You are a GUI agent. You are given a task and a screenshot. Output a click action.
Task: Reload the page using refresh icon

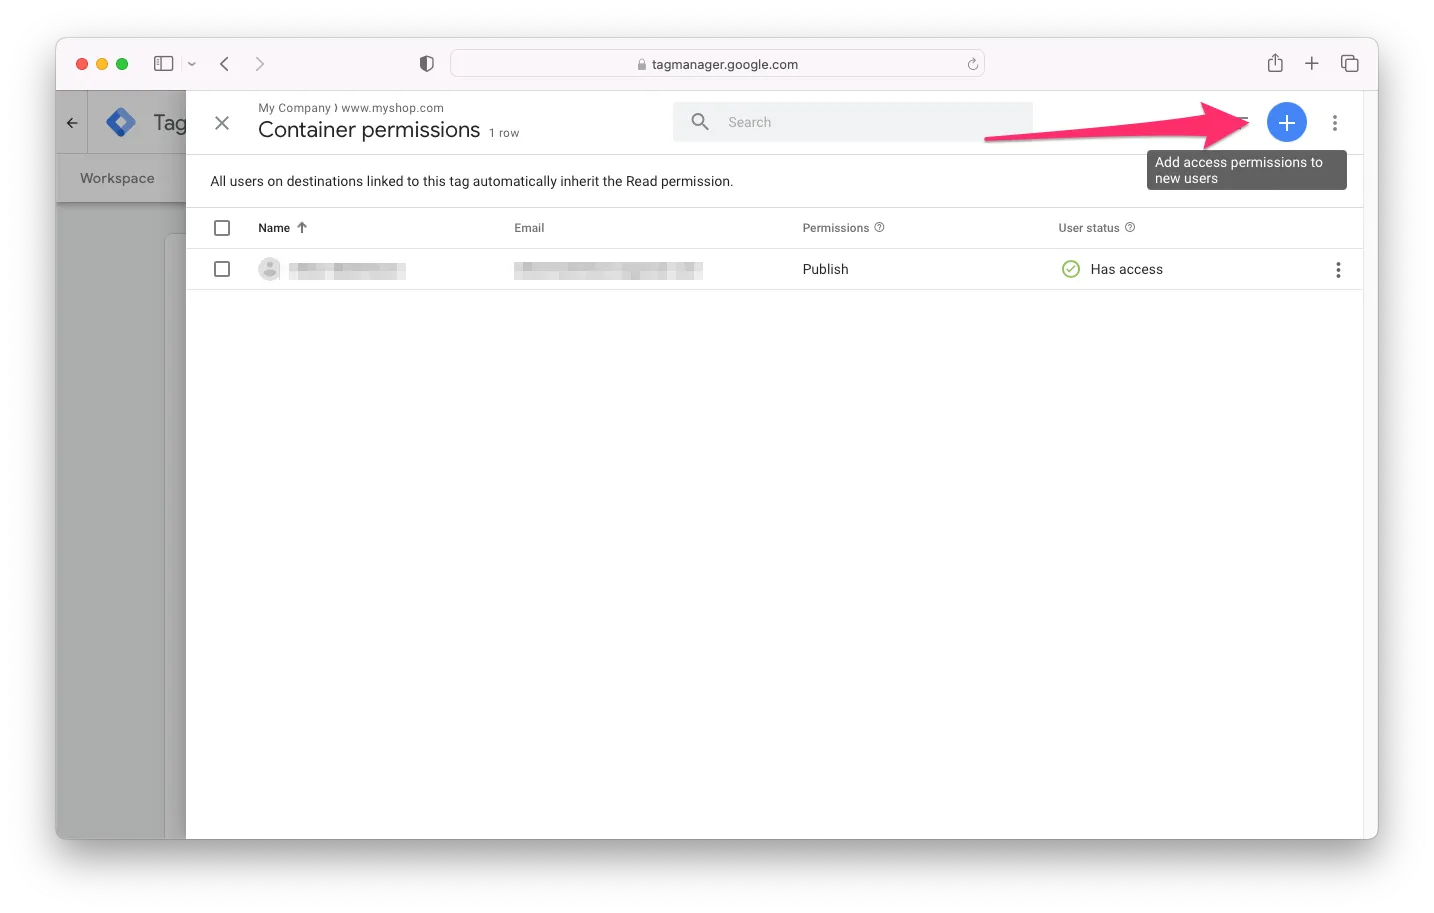pos(972,64)
